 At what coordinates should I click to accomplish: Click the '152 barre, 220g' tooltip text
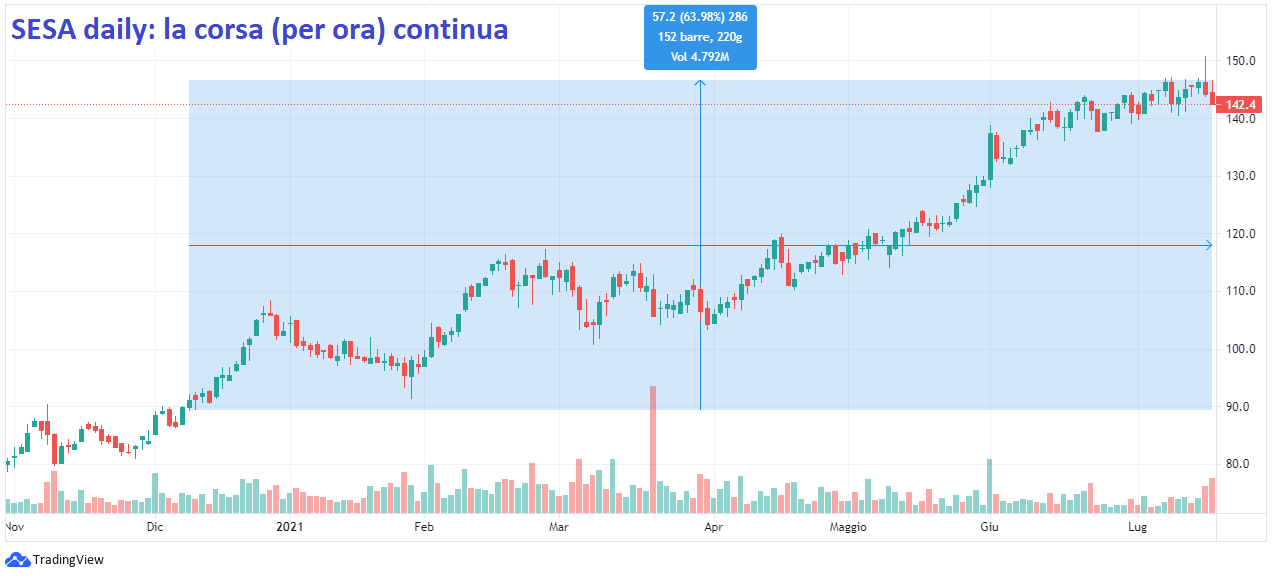(700, 37)
